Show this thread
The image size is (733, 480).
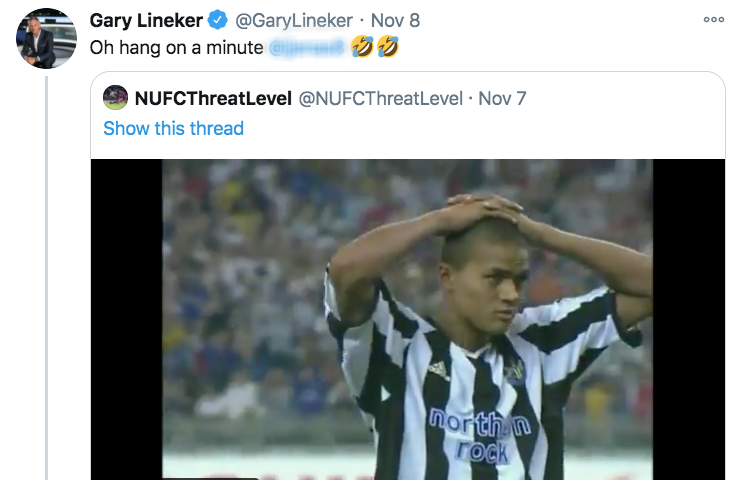(173, 128)
